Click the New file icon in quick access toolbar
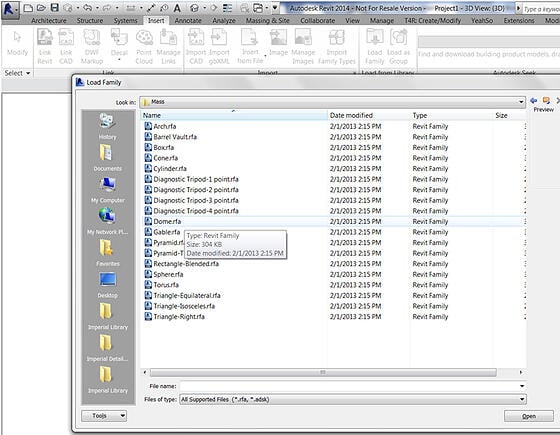This screenshot has height=435, width=560. click(28, 8)
